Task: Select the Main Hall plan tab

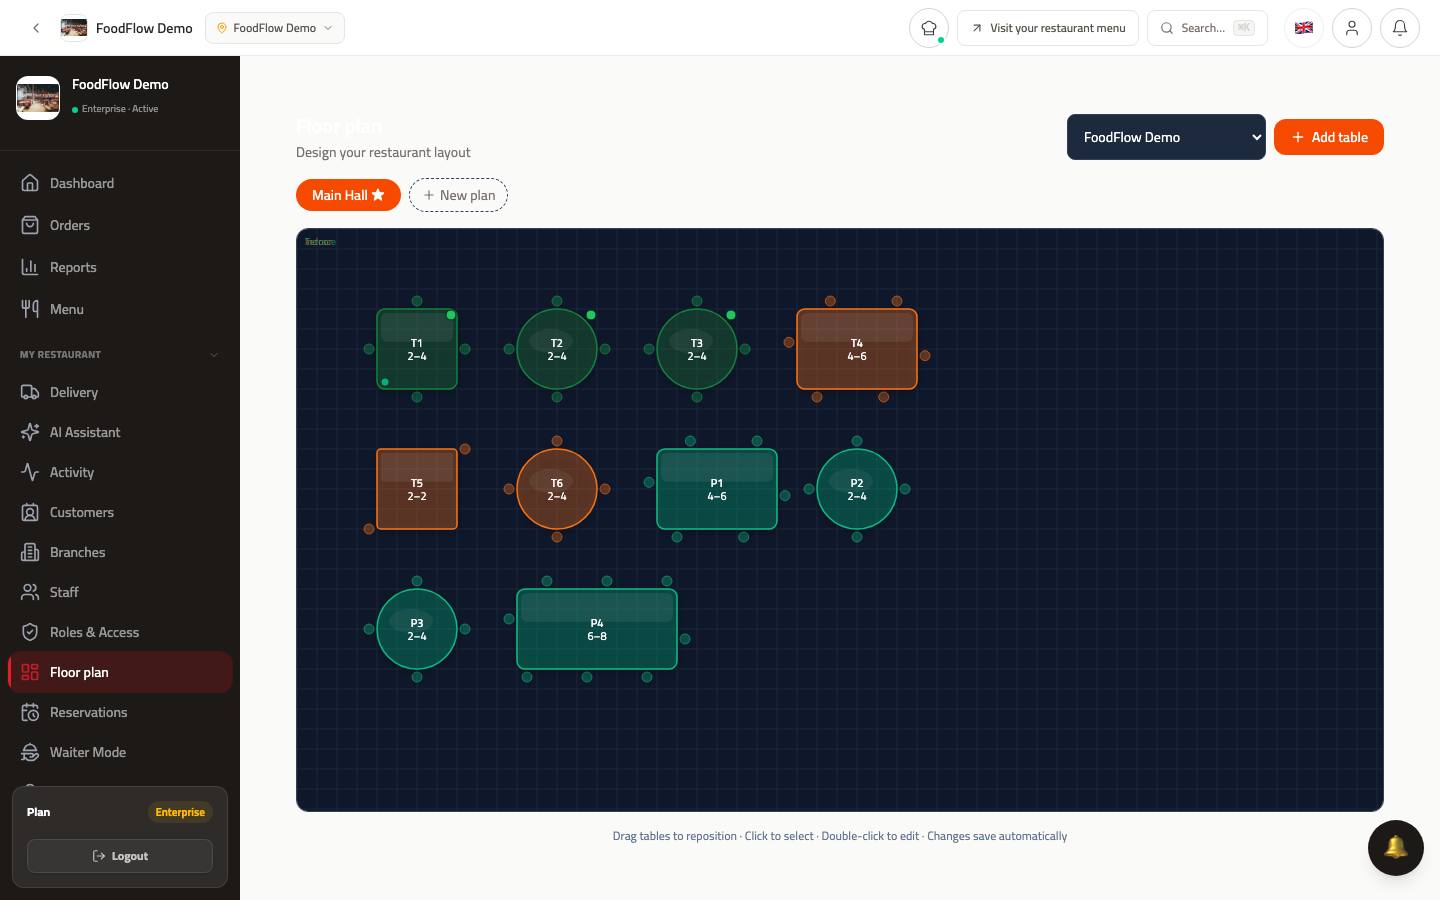Action: (348, 195)
